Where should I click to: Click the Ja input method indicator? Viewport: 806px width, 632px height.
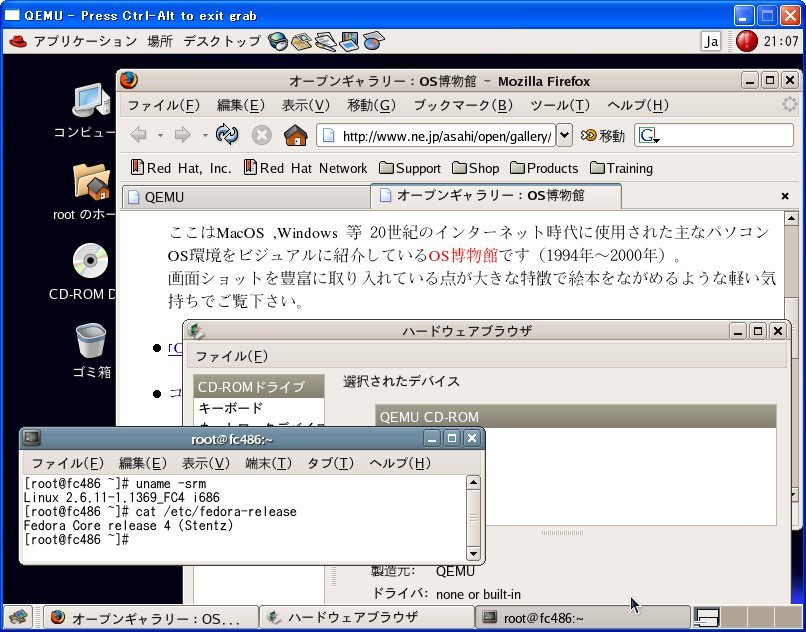[x=711, y=41]
